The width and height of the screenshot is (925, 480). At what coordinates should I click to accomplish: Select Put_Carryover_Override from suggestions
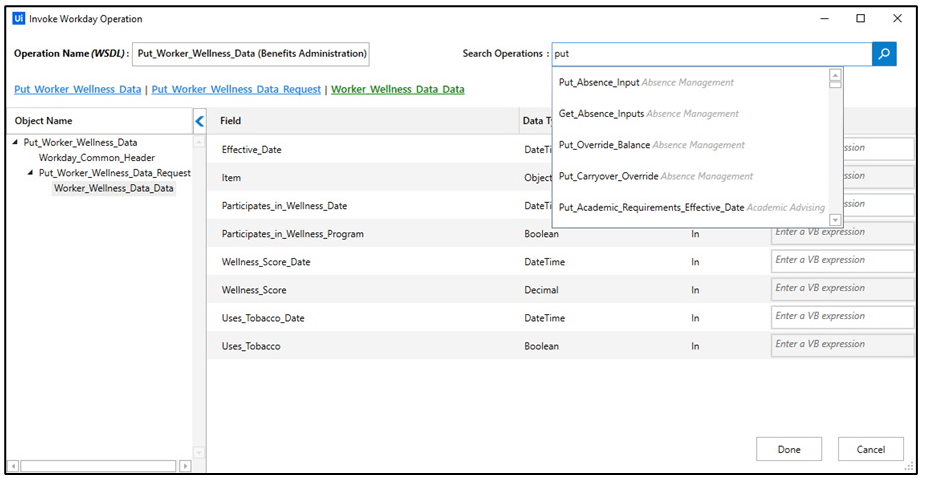point(690,176)
